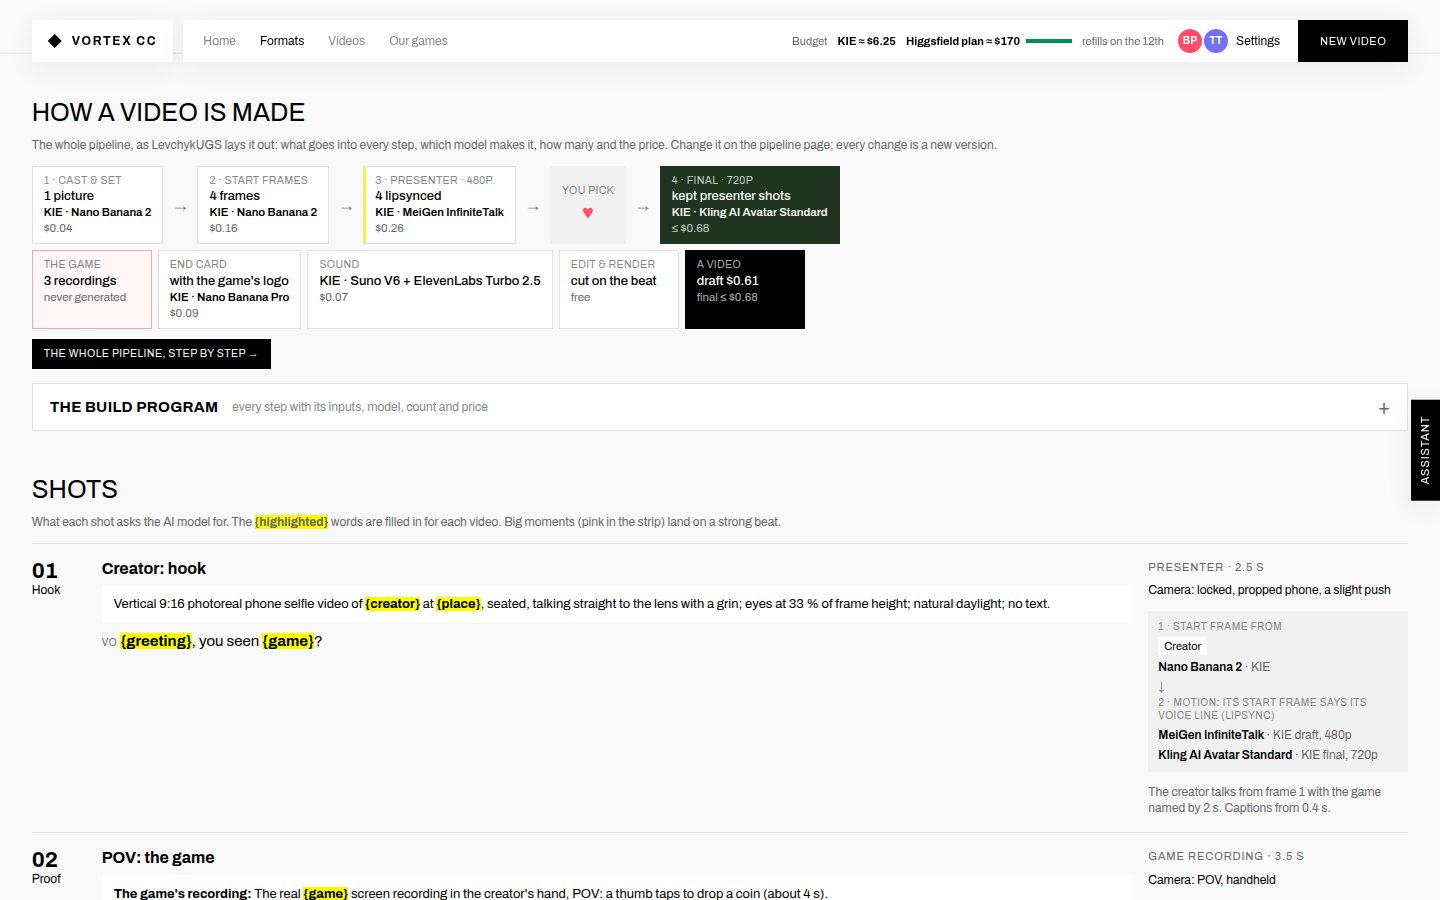Click the Vortex CC diamond logo icon
Viewport: 1440px width, 900px height.
55,41
